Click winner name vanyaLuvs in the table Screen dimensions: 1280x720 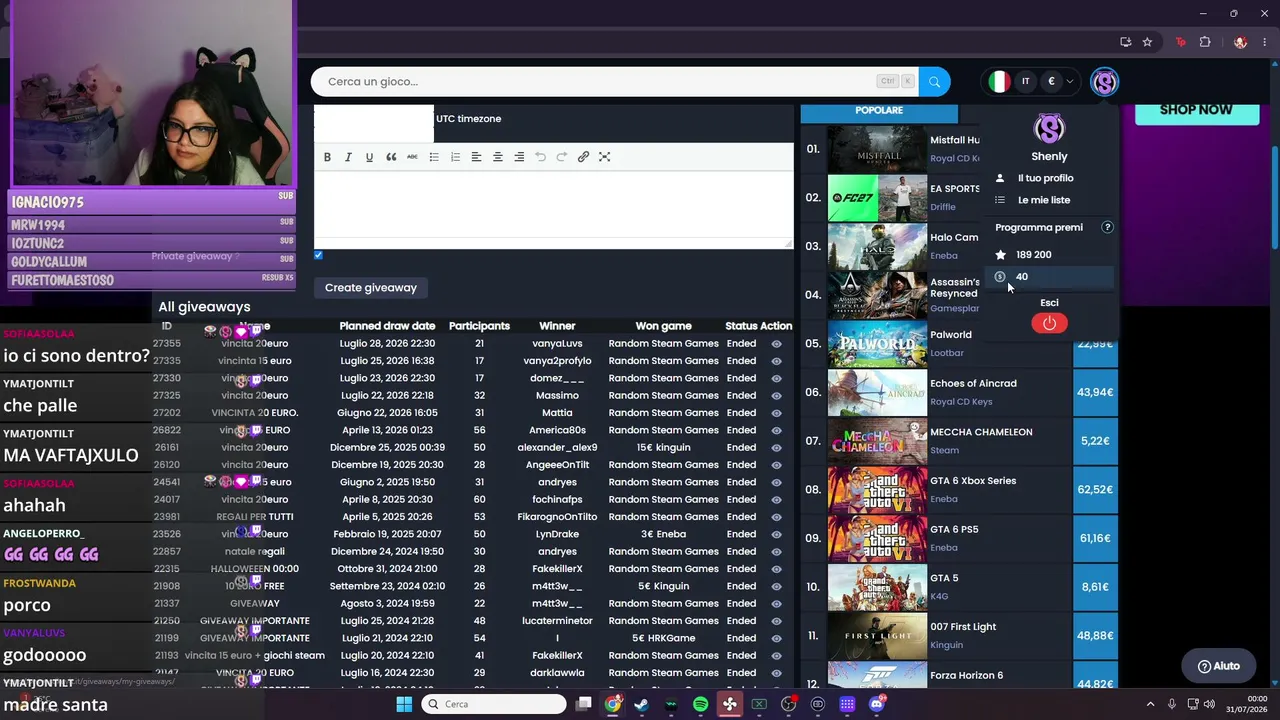[557, 344]
